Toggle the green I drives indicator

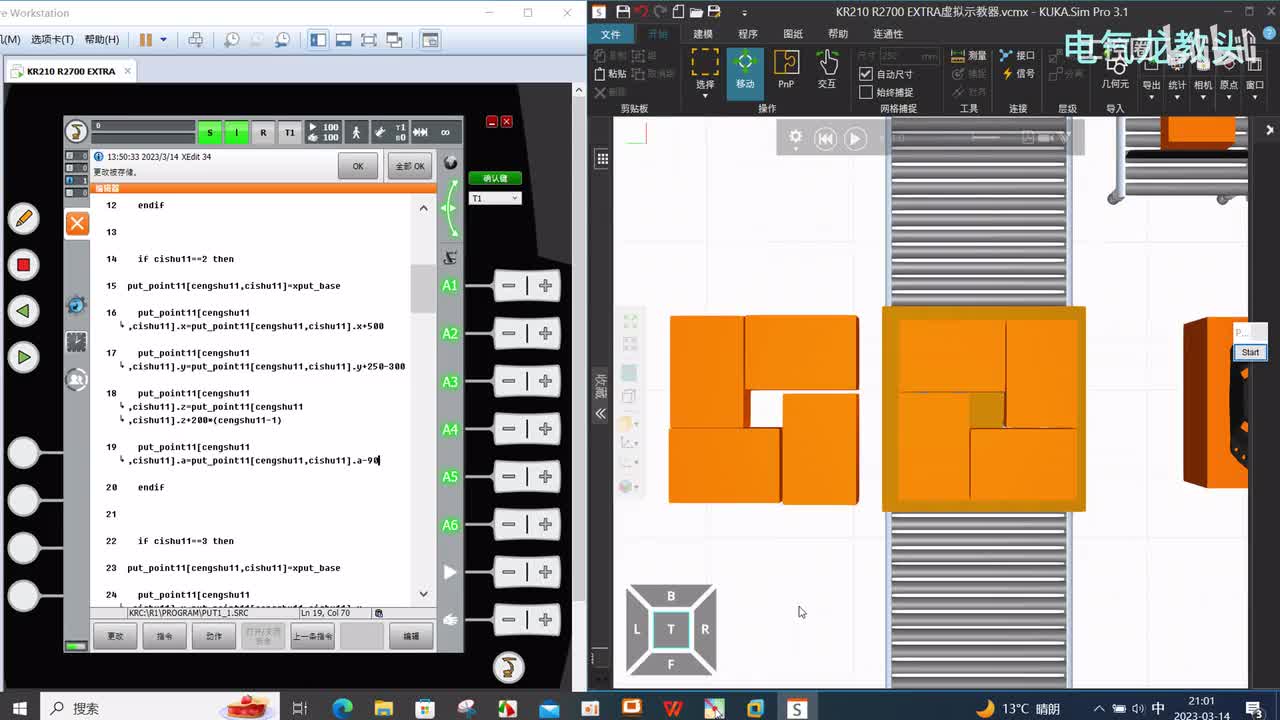236,132
